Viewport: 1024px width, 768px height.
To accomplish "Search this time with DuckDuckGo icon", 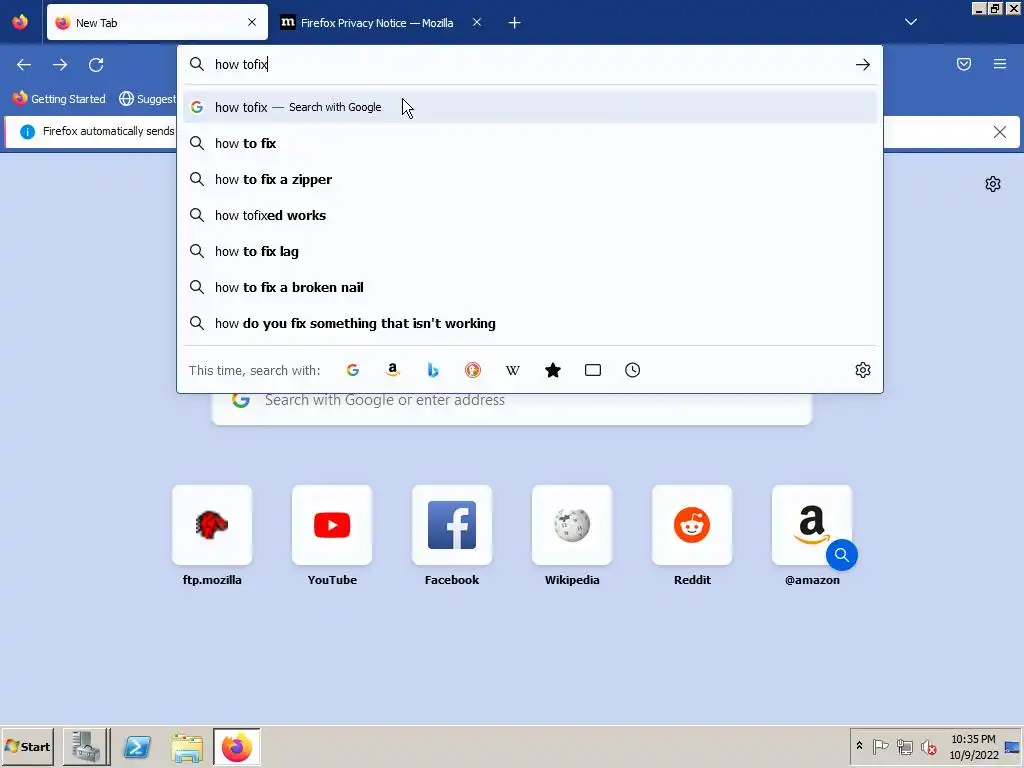I will pos(473,370).
